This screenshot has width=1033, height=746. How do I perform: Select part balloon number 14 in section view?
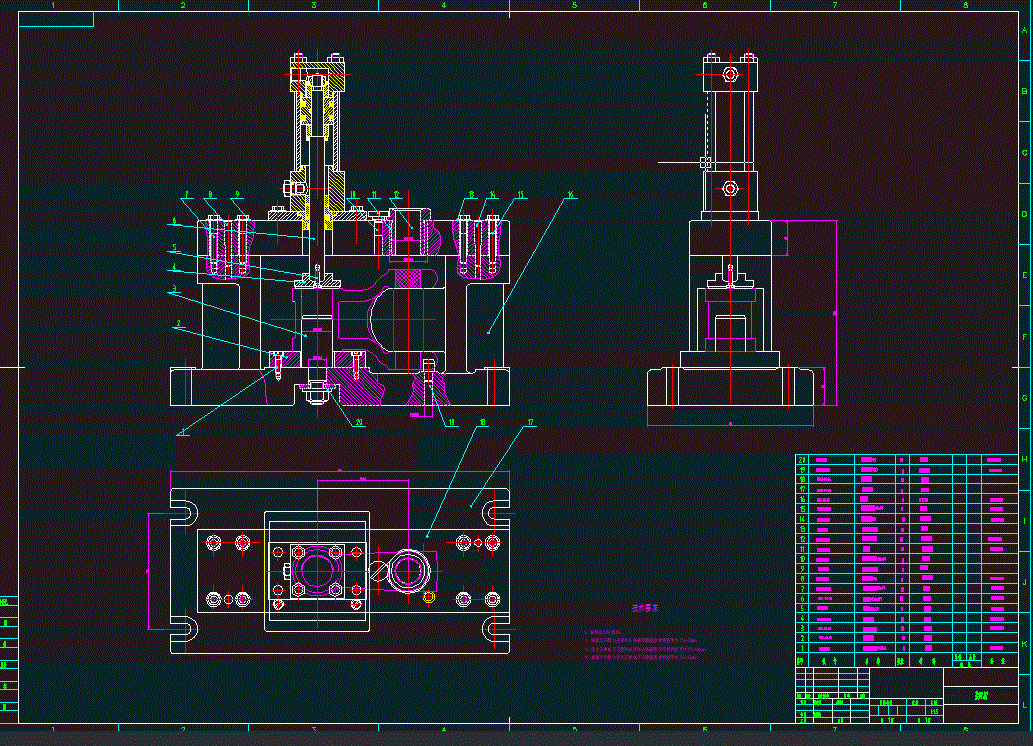click(493, 194)
